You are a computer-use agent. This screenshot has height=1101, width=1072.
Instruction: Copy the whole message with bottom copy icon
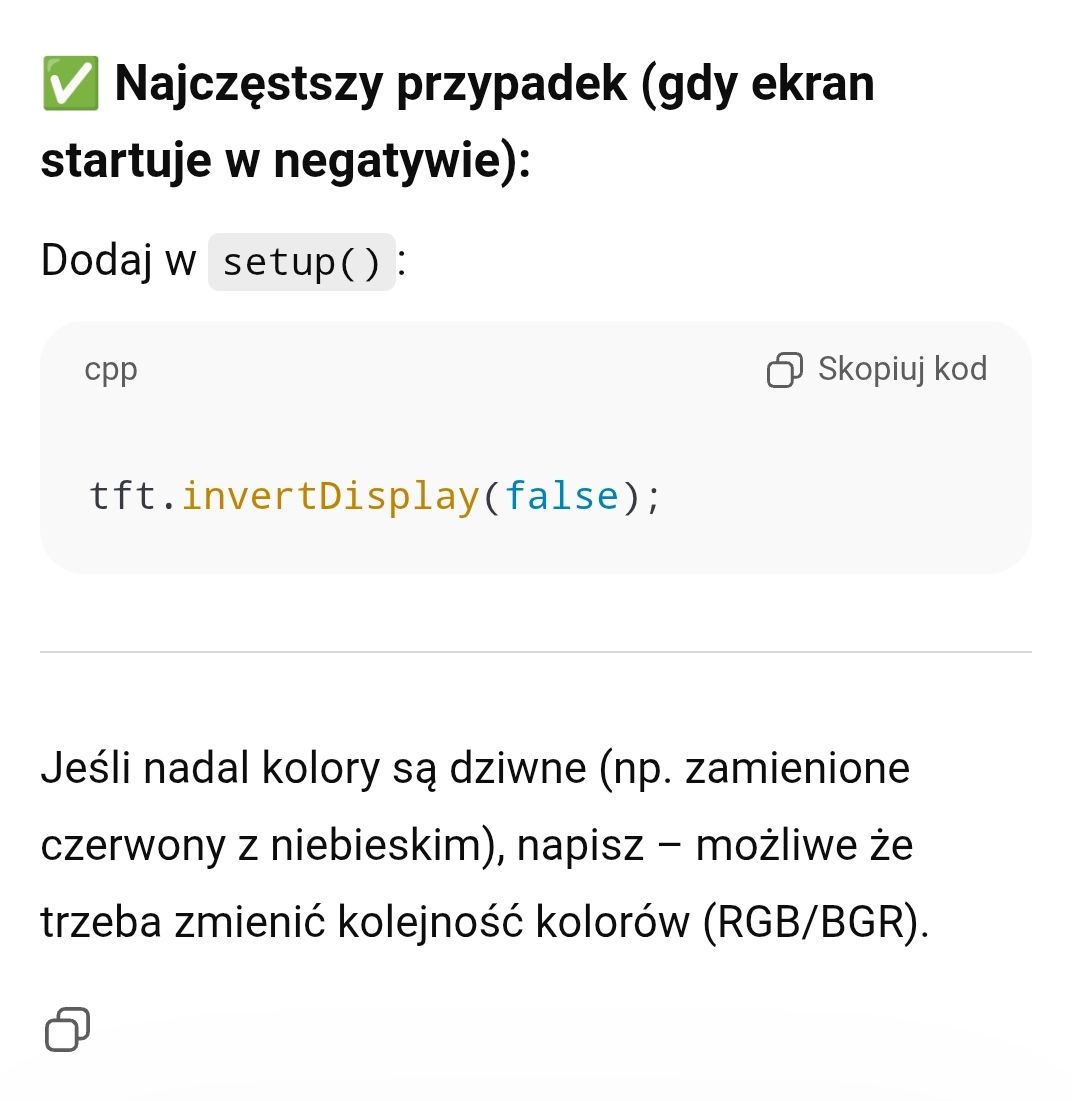(x=67, y=1029)
